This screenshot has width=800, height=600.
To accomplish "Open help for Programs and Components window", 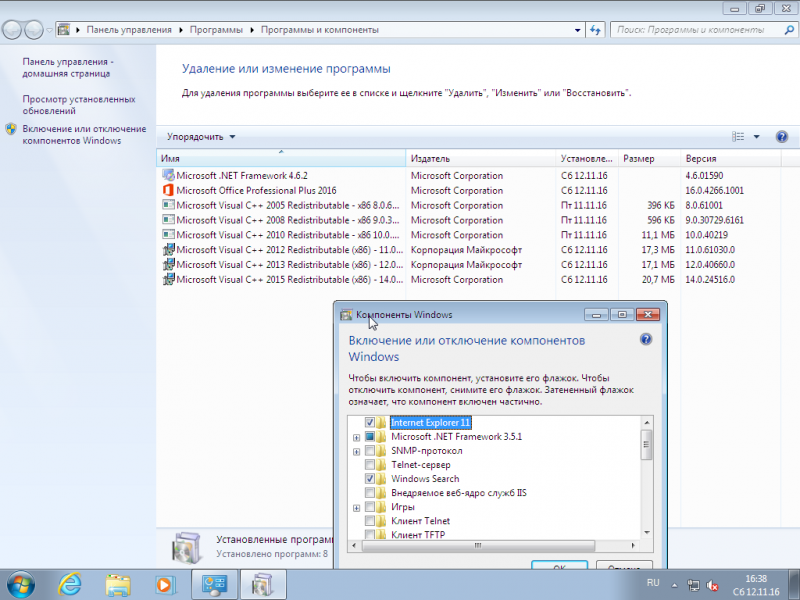I will tap(782, 136).
